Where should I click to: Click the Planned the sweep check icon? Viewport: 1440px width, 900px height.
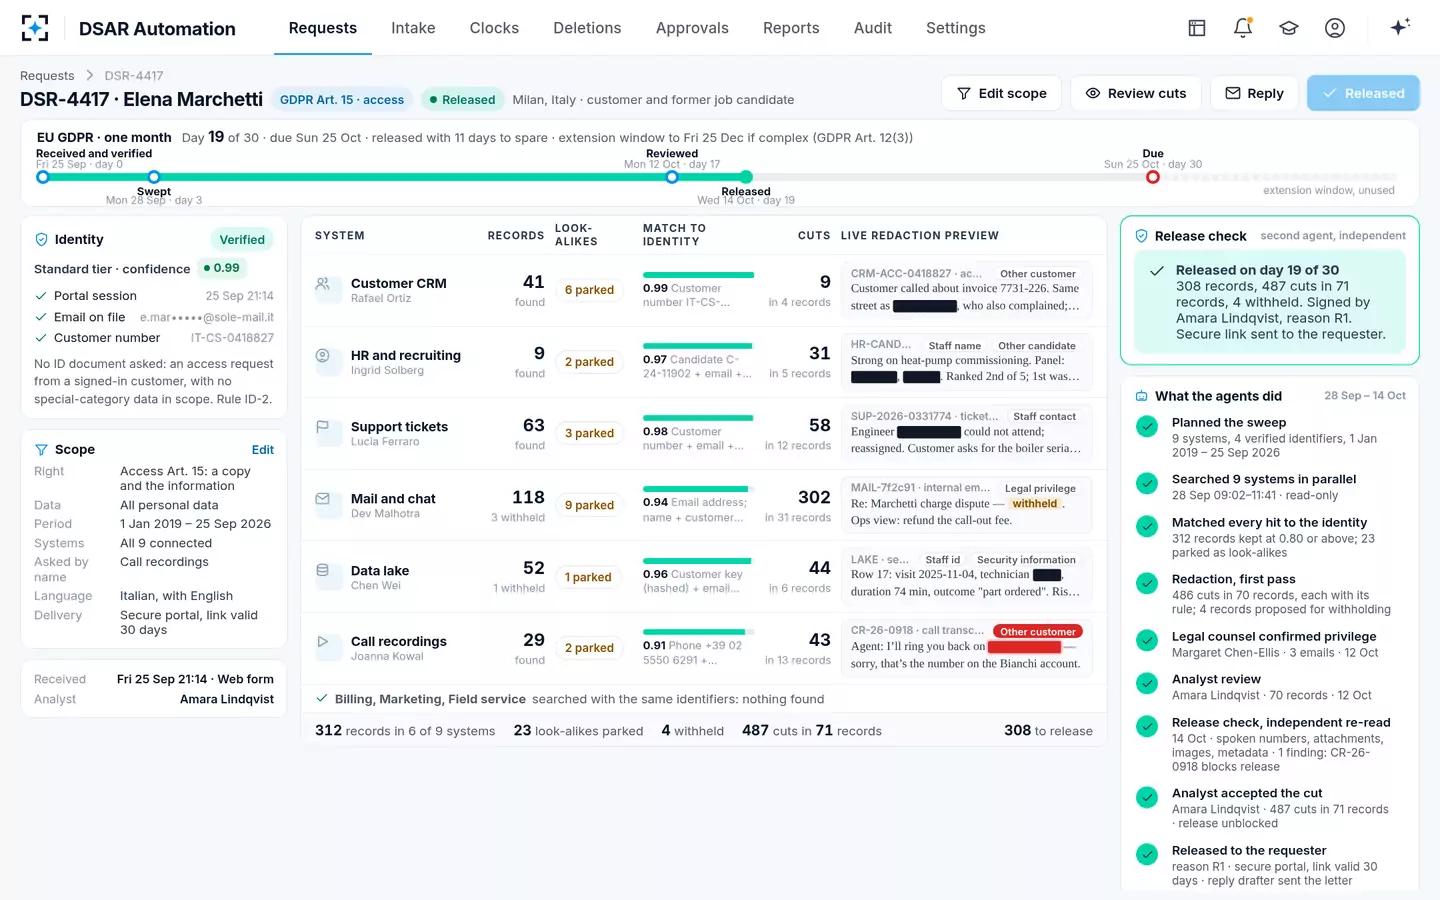1147,427
